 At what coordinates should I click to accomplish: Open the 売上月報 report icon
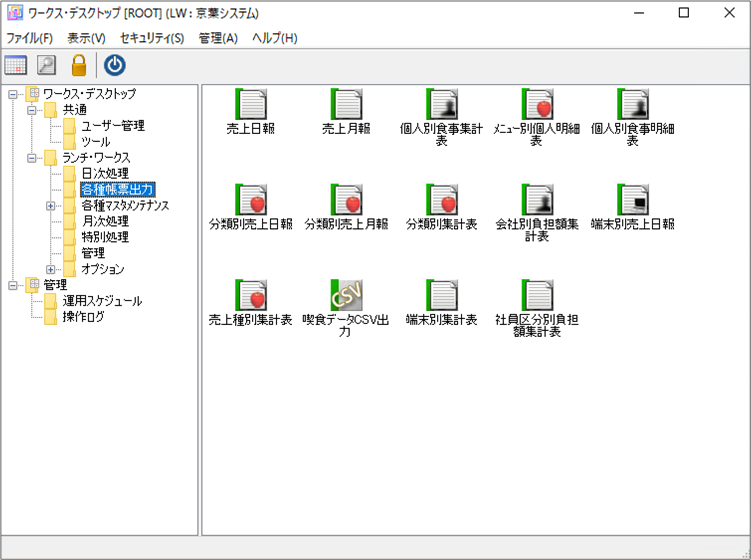(x=346, y=105)
